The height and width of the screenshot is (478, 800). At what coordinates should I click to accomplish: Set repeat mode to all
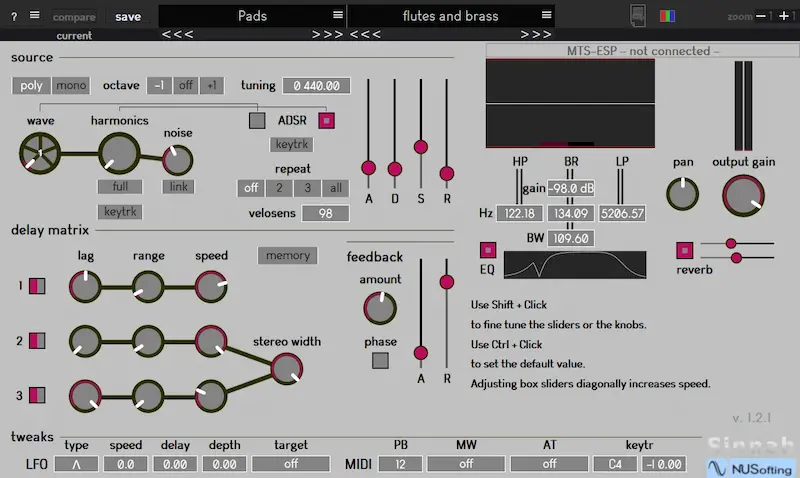336,188
